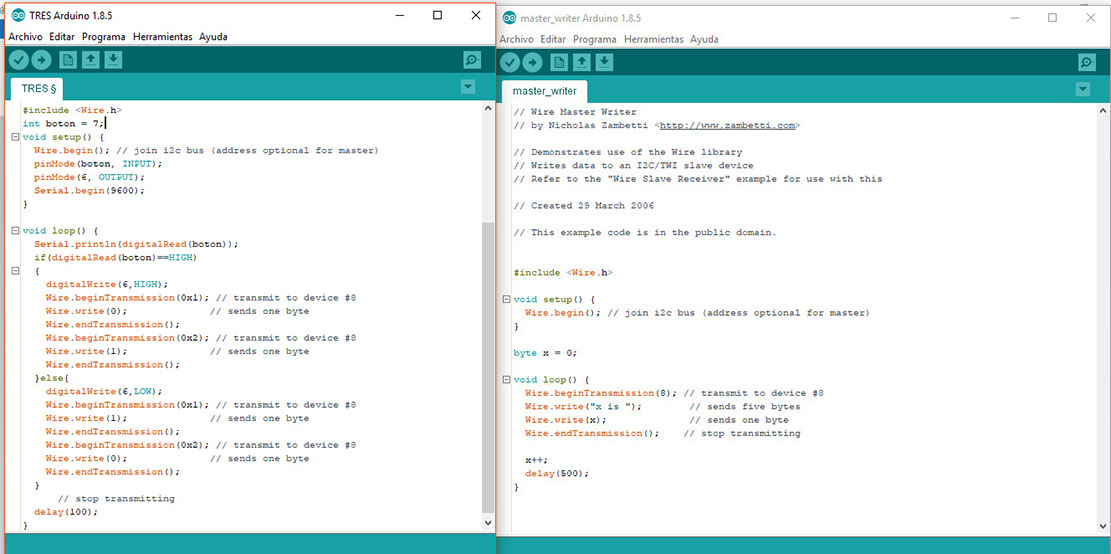Collapse void setup() fold in master_writer editor
This screenshot has width=1111, height=554.
tap(506, 300)
